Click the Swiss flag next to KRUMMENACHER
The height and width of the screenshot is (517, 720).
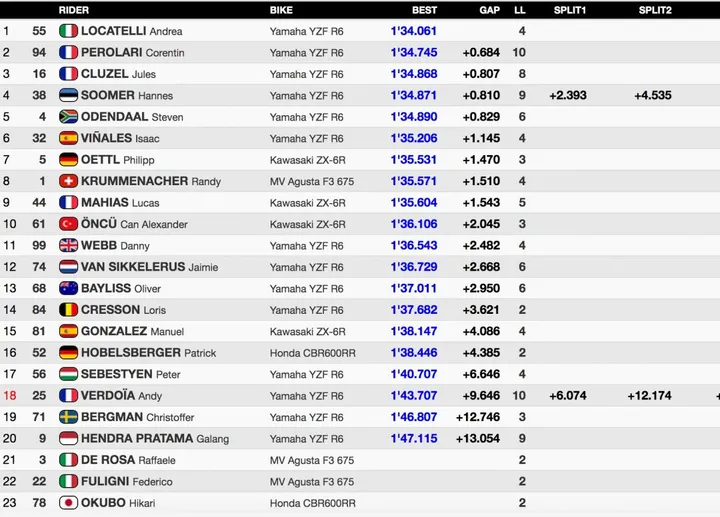coord(68,181)
